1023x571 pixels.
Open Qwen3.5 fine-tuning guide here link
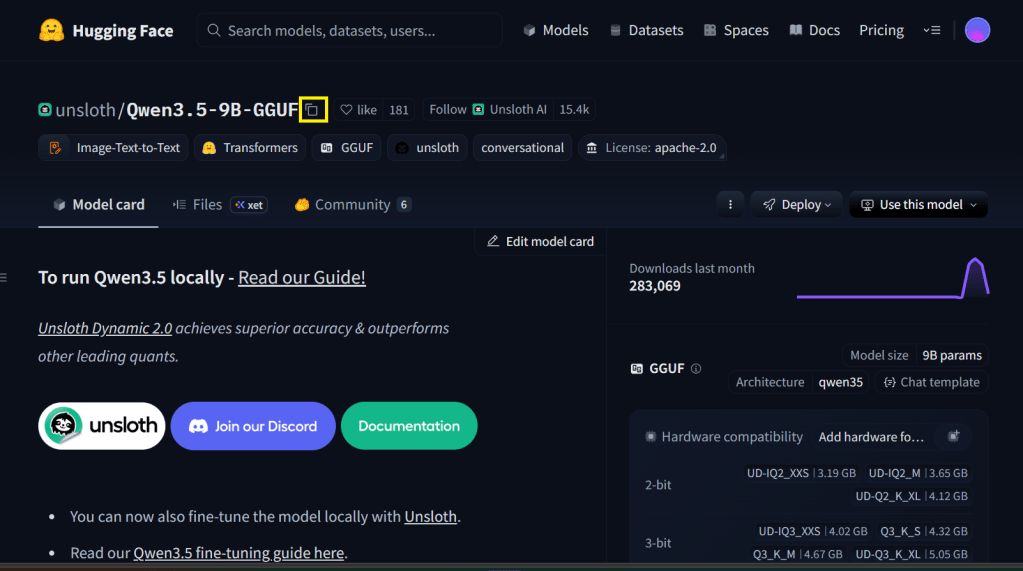click(x=239, y=553)
